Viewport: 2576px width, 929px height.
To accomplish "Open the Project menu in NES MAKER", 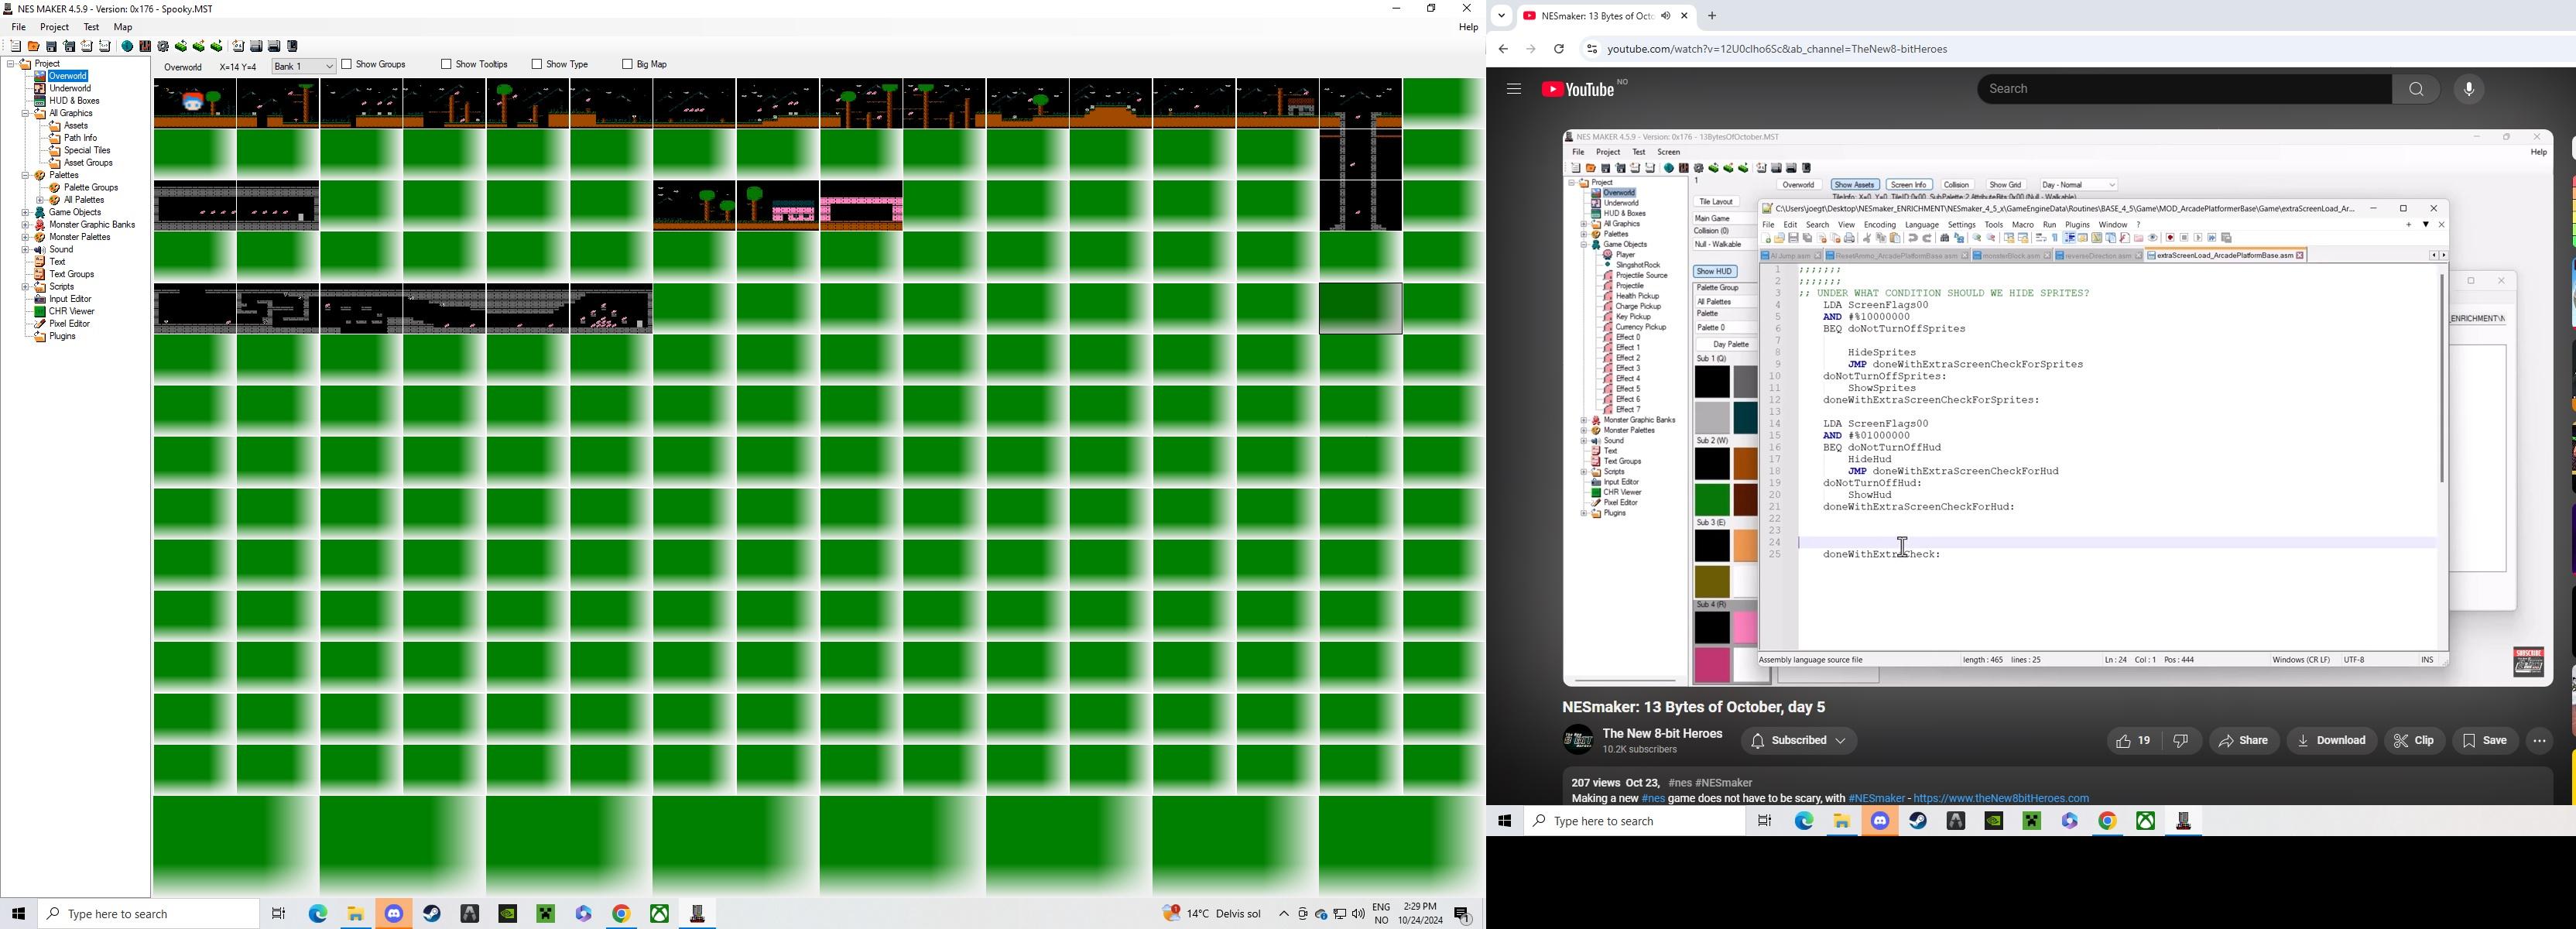I will (x=54, y=27).
